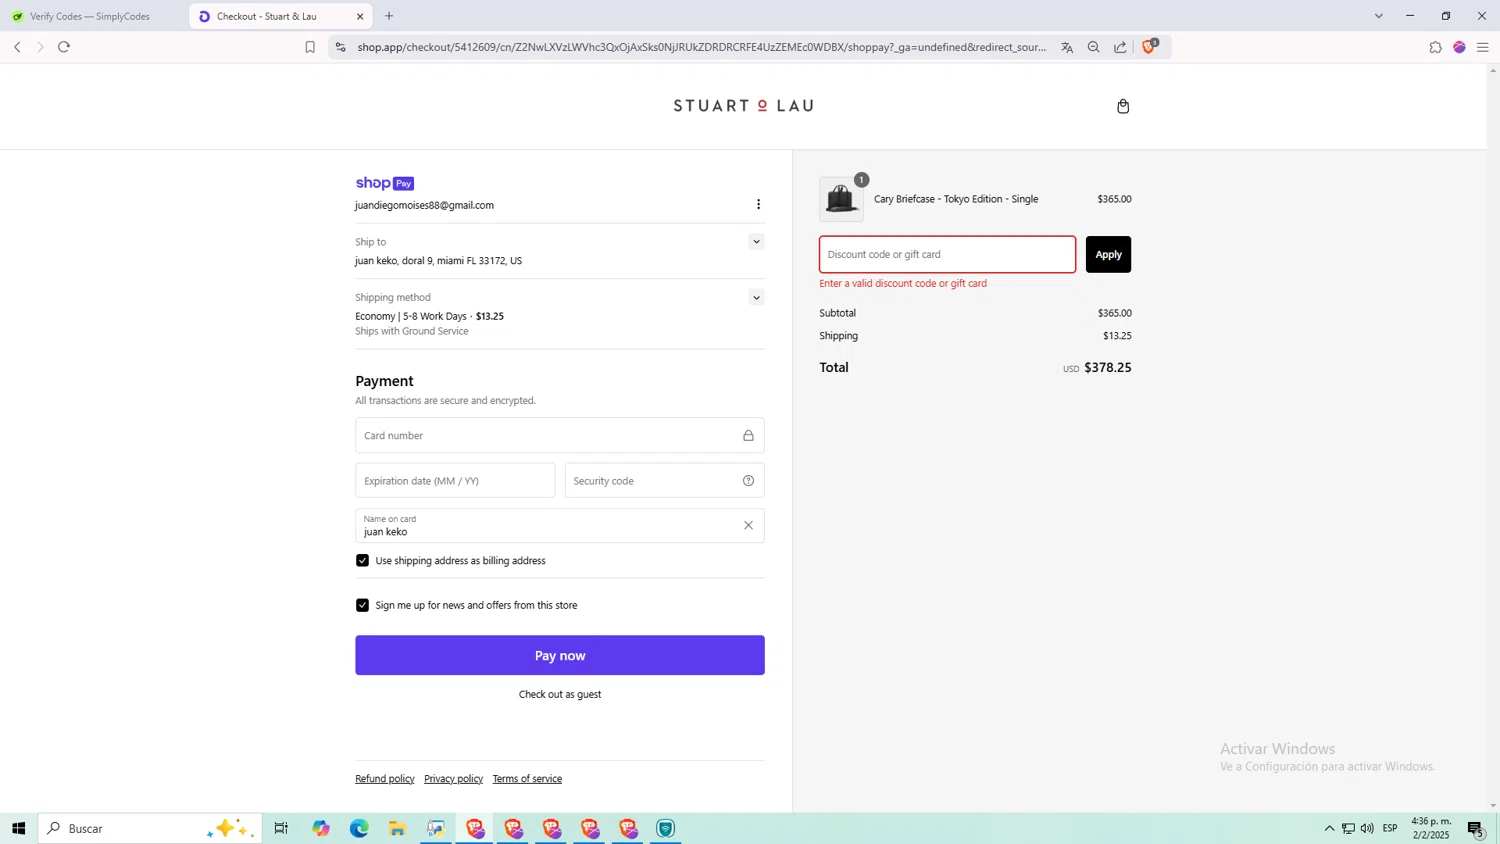Click the total amount $378.25
Image resolution: width=1500 pixels, height=844 pixels.
(1108, 368)
